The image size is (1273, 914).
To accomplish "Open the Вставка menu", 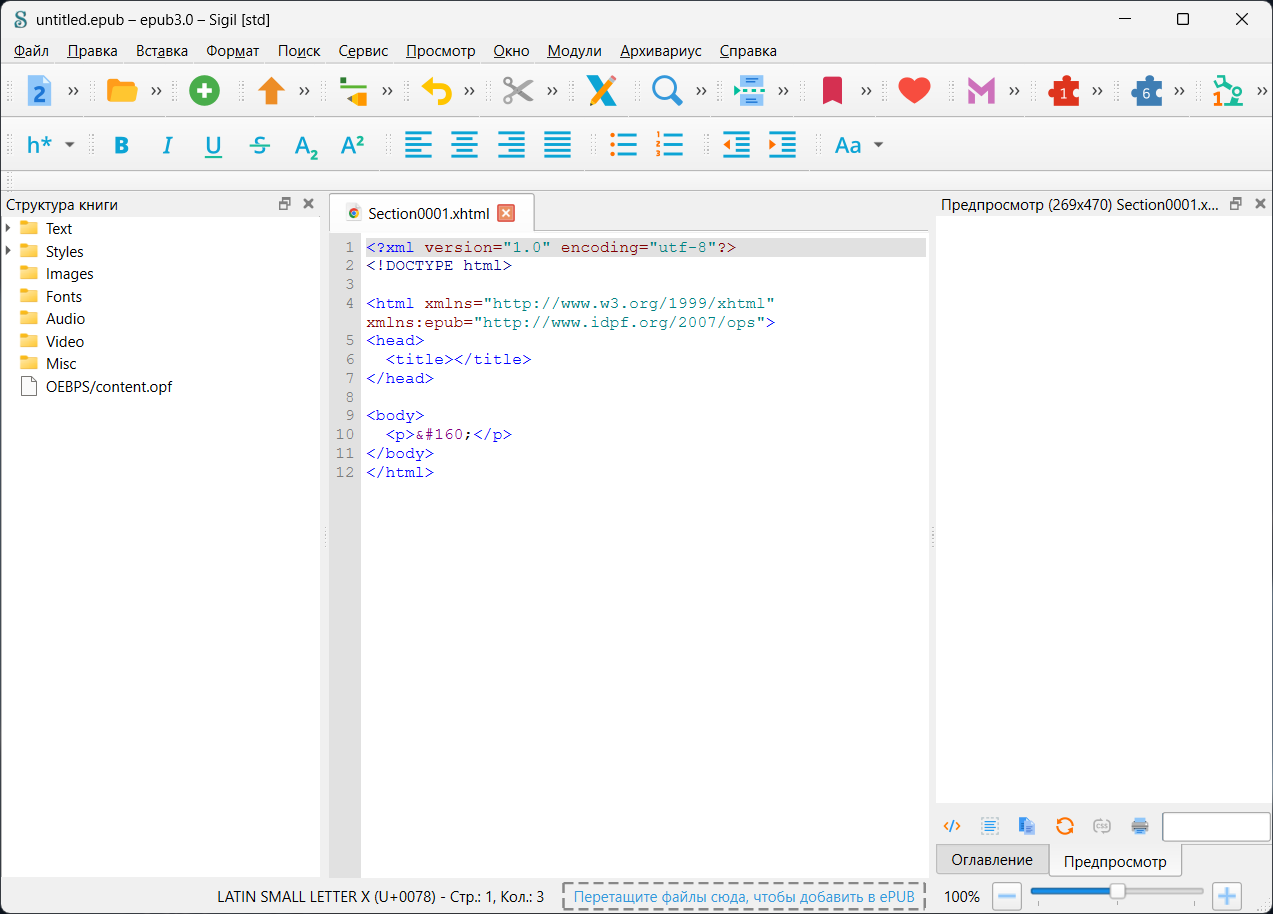I will click(162, 51).
